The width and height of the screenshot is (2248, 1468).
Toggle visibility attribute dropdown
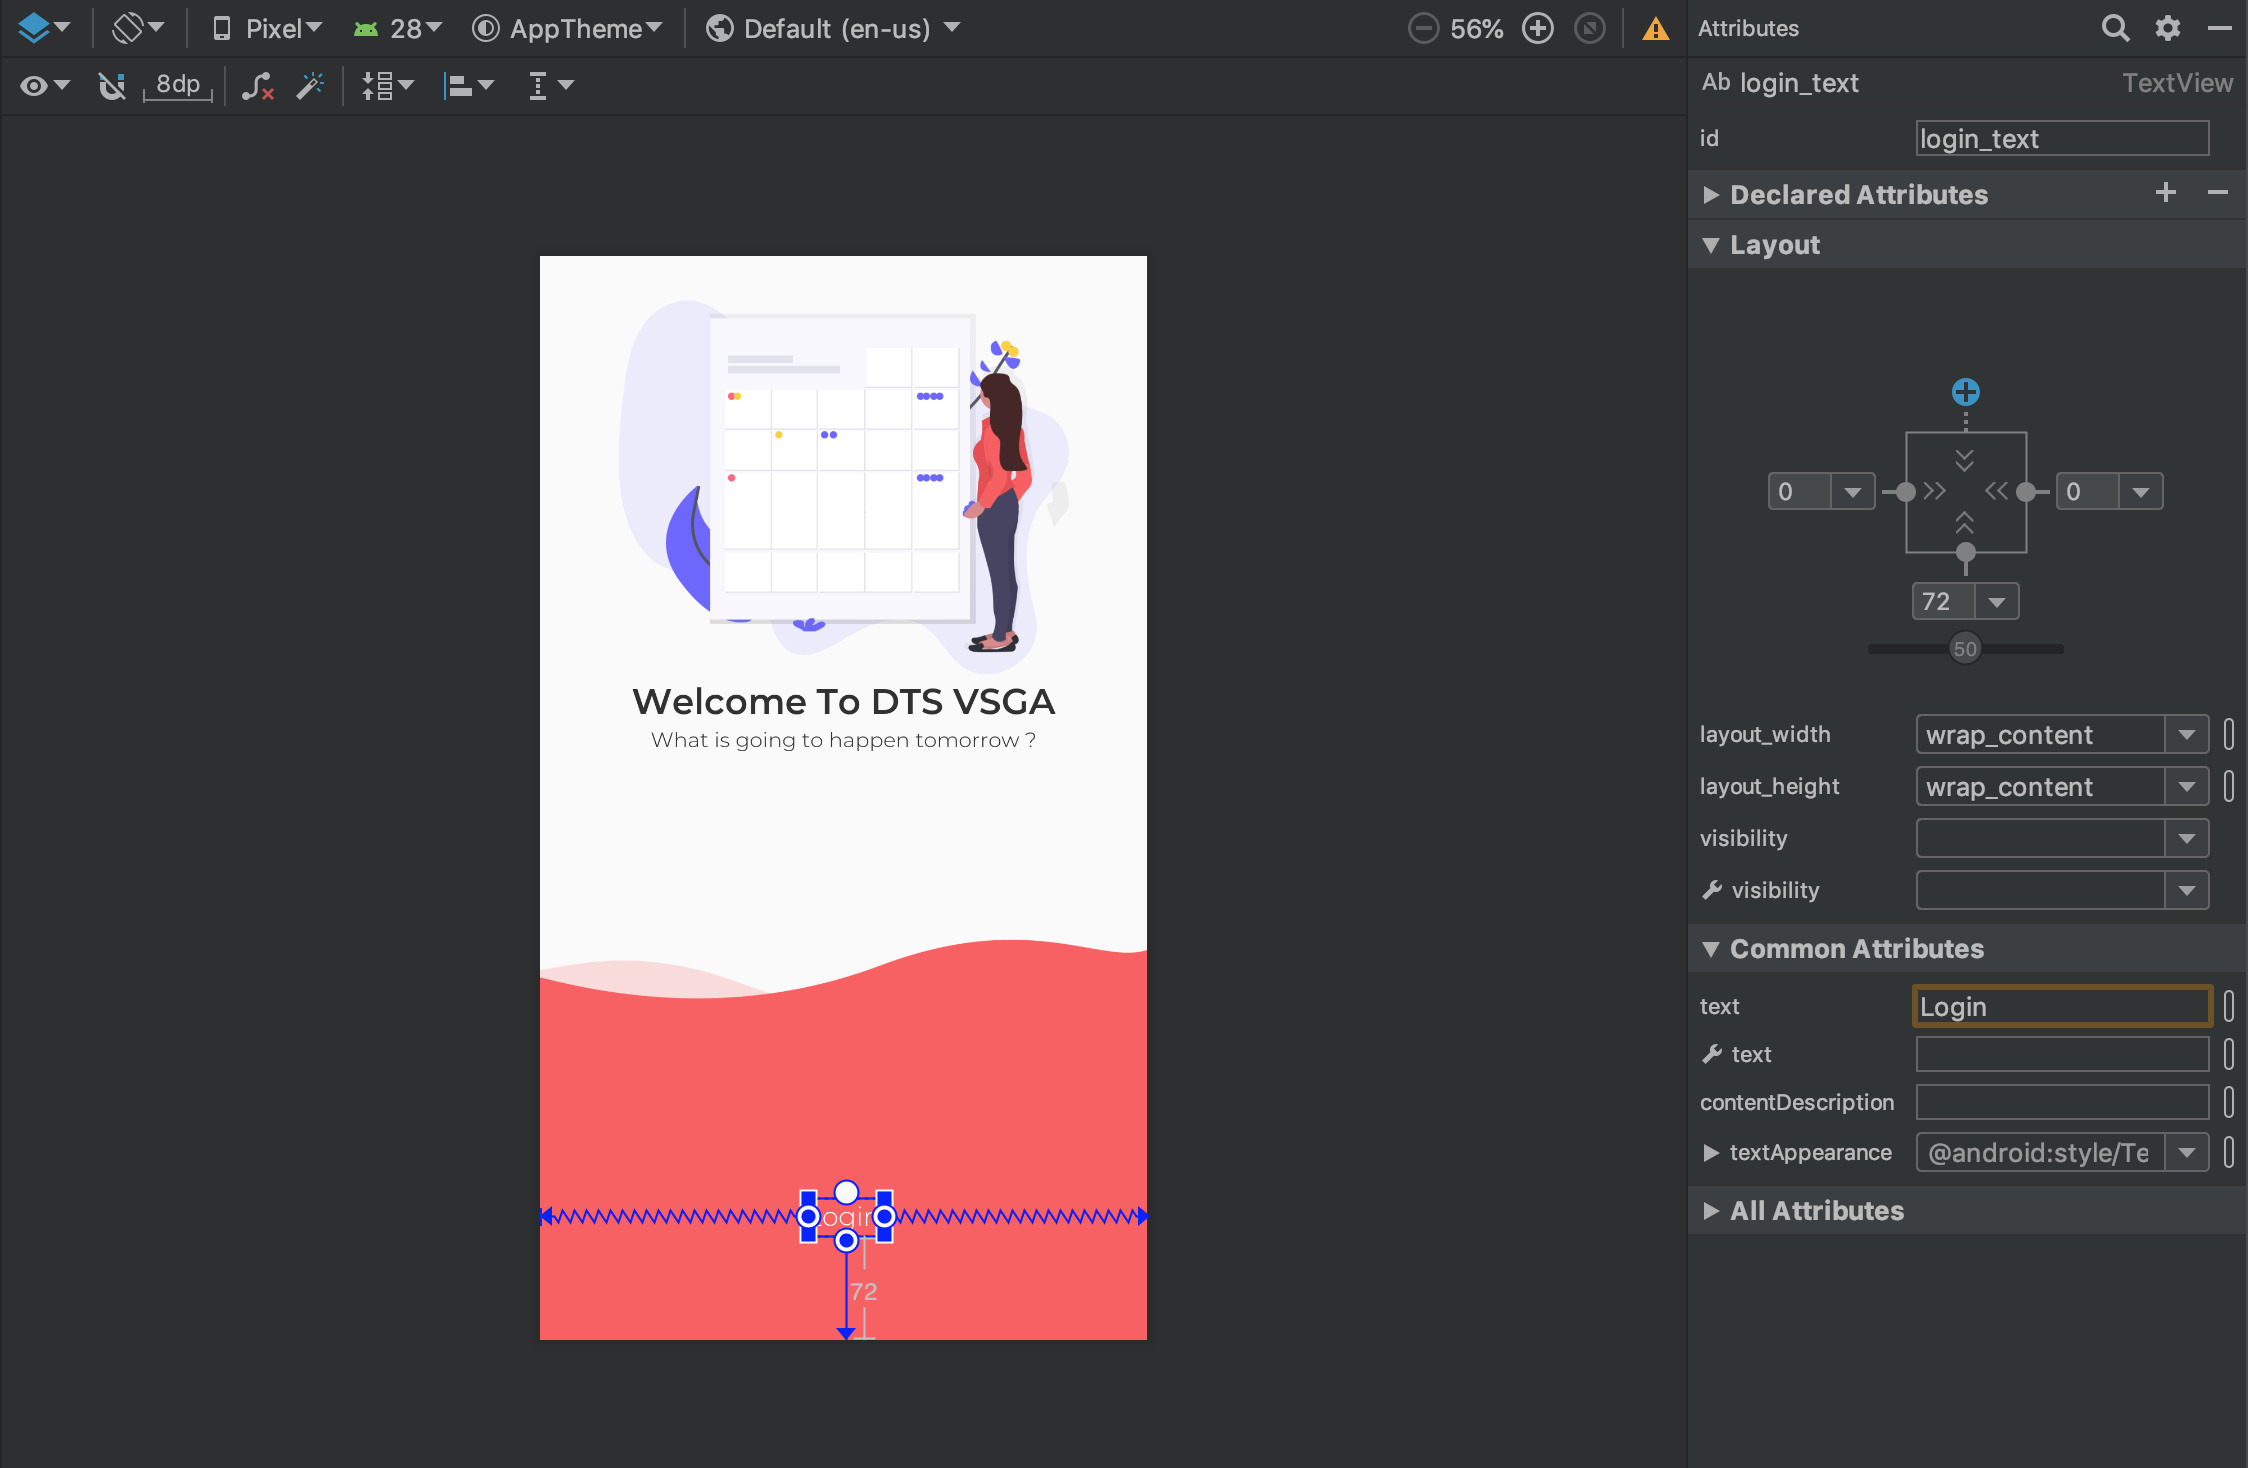(x=2189, y=837)
